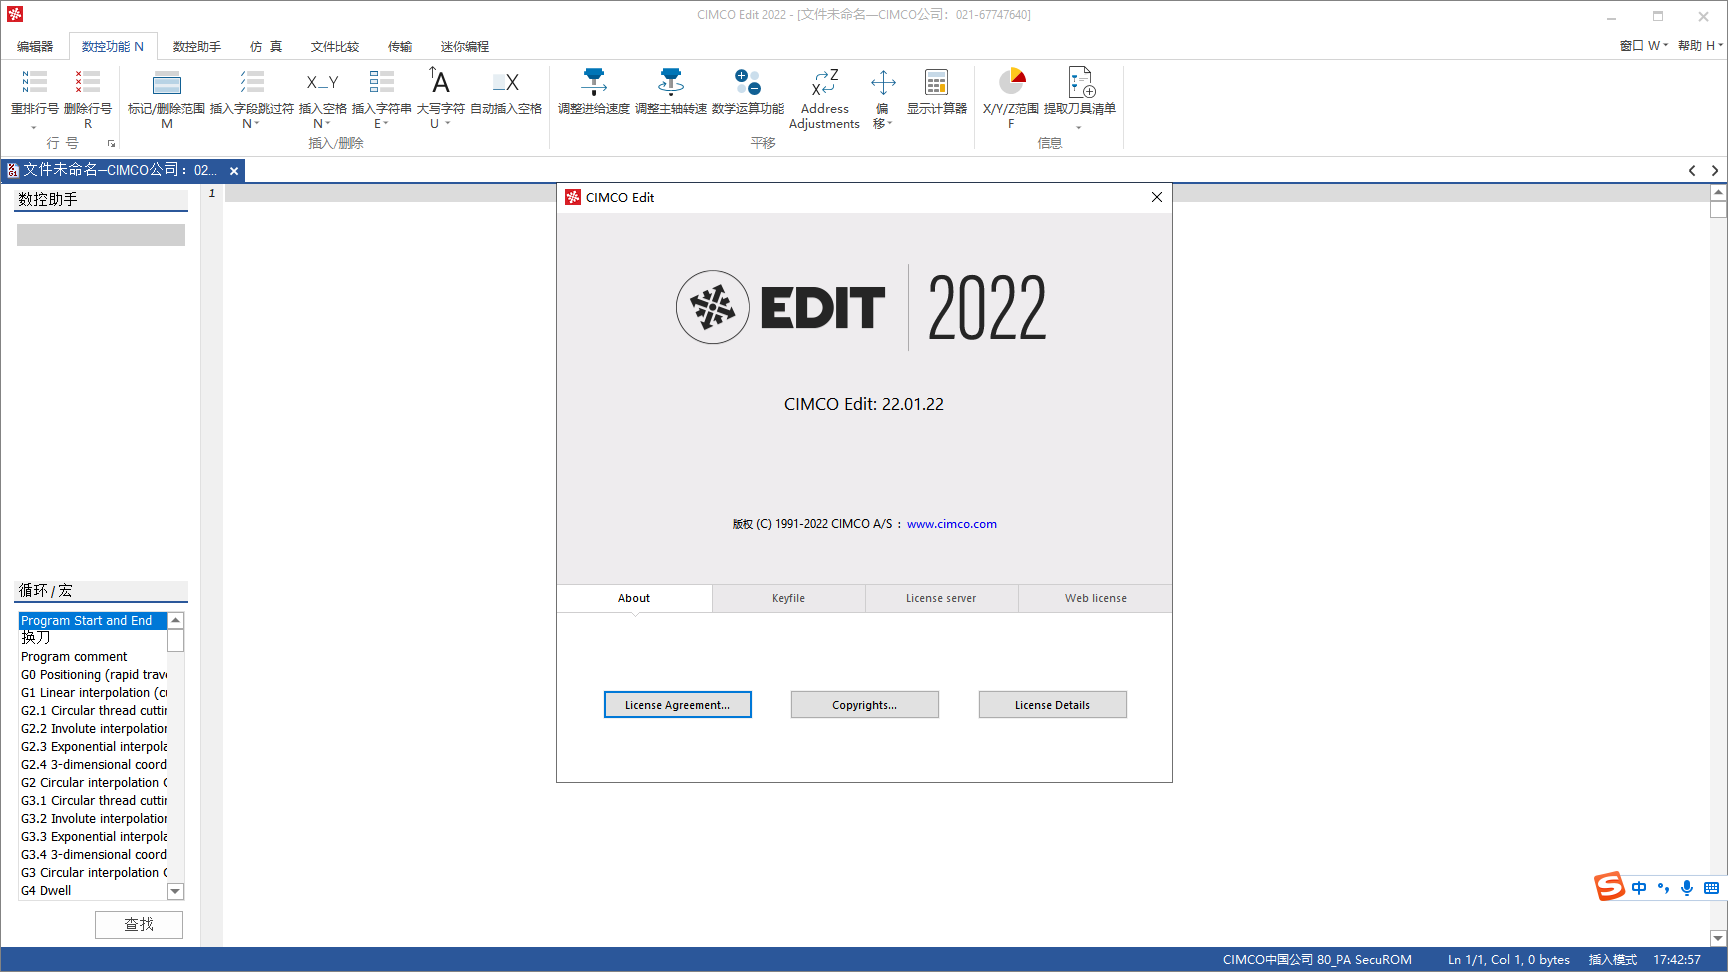Click previous document tab arrow

[x=1692, y=171]
